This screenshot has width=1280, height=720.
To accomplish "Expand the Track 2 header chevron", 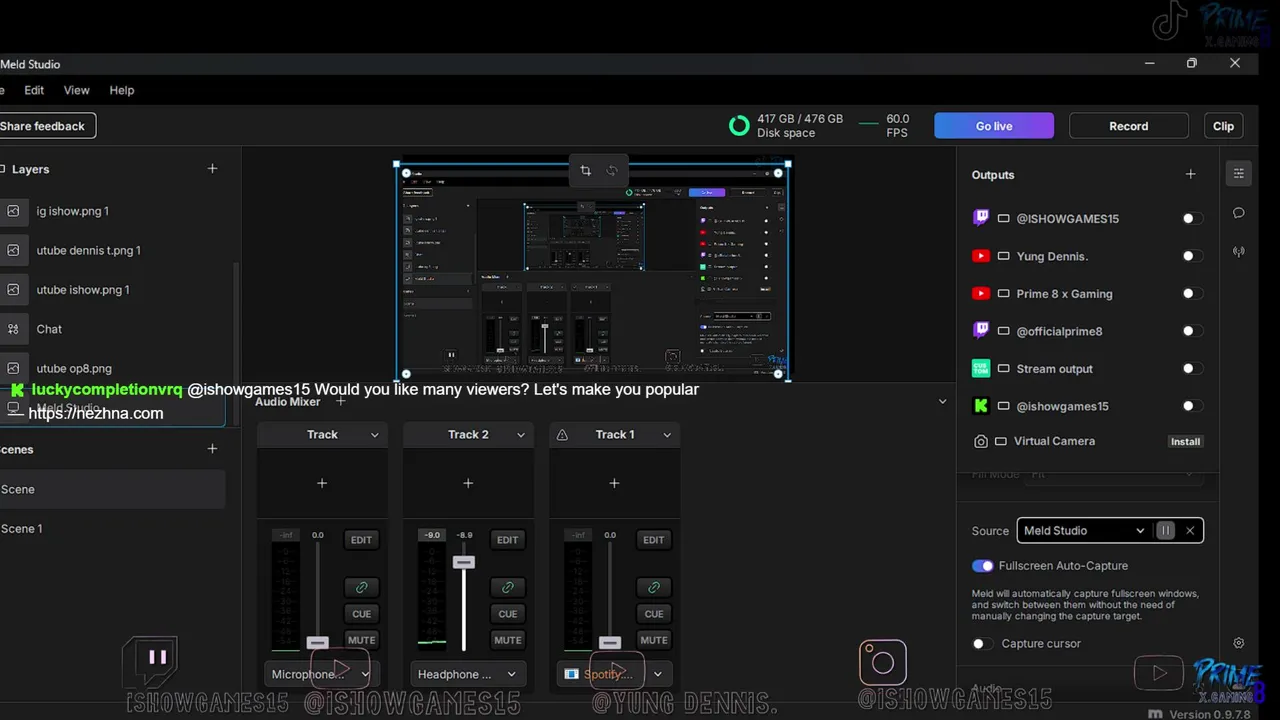I will pyautogui.click(x=521, y=434).
